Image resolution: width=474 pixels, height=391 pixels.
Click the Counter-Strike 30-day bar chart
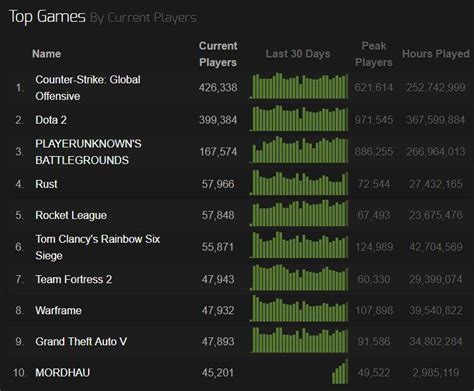(299, 86)
